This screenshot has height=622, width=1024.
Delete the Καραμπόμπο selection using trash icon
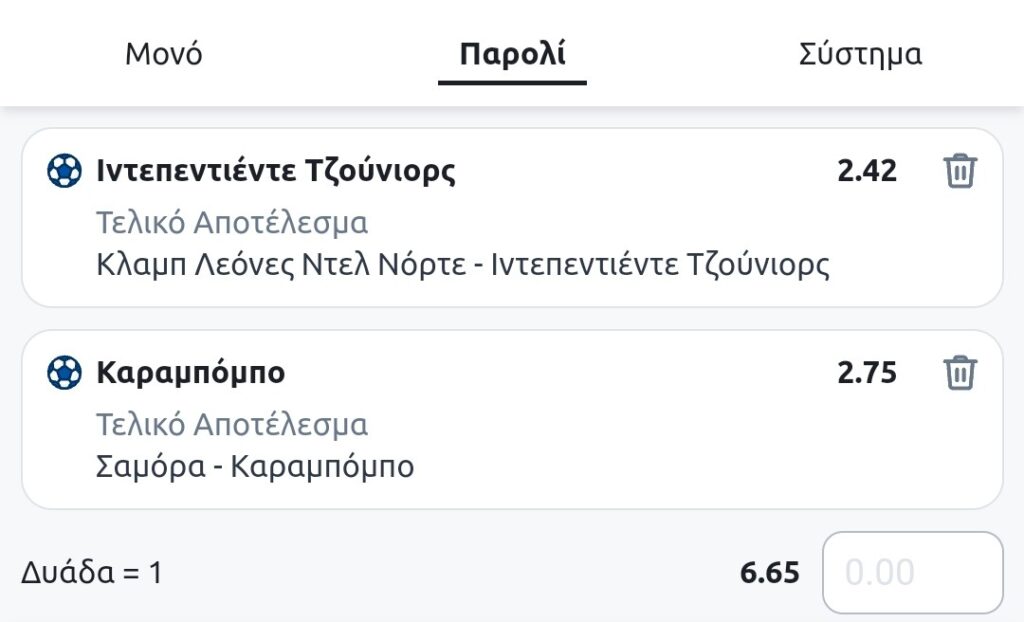point(959,373)
